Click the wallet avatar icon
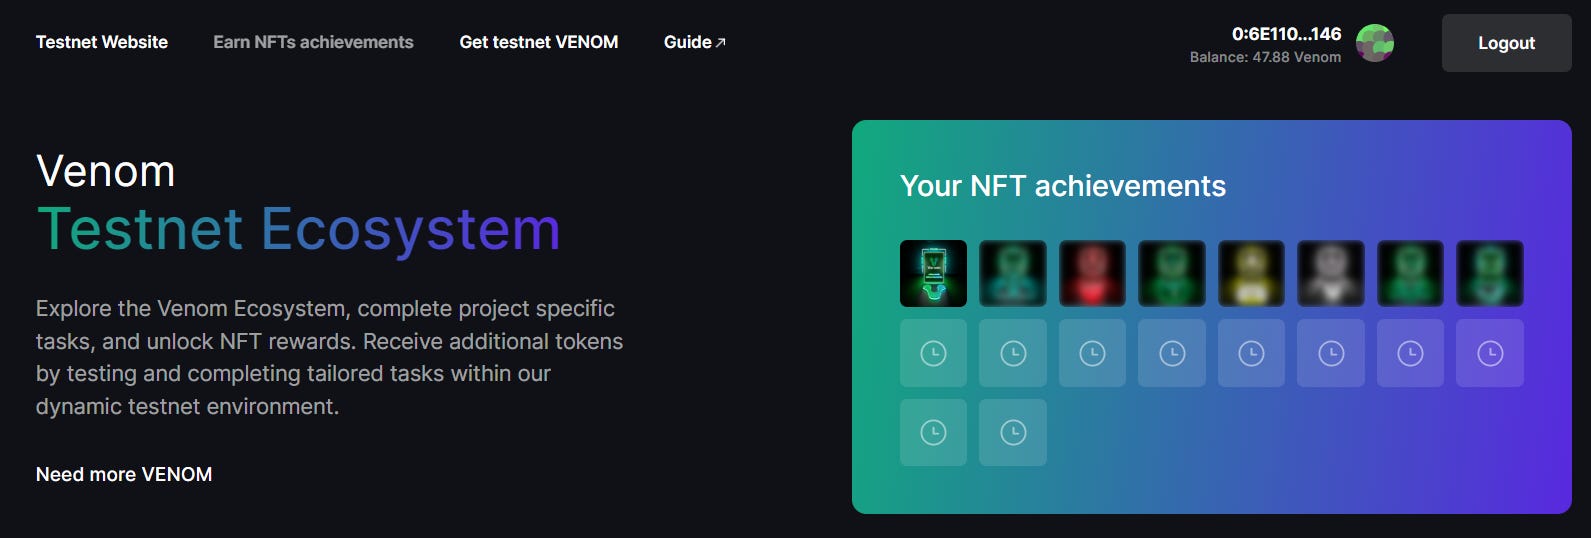1591x538 pixels. tap(1375, 43)
